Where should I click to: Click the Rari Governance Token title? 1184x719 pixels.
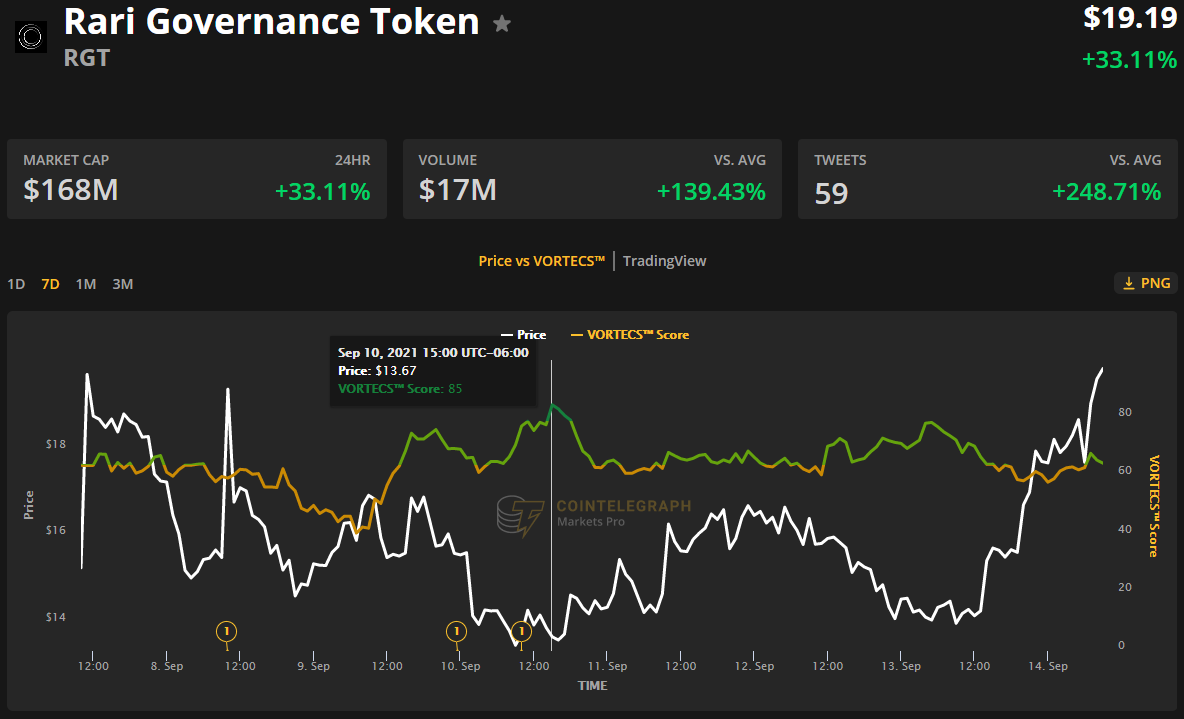click(x=272, y=22)
